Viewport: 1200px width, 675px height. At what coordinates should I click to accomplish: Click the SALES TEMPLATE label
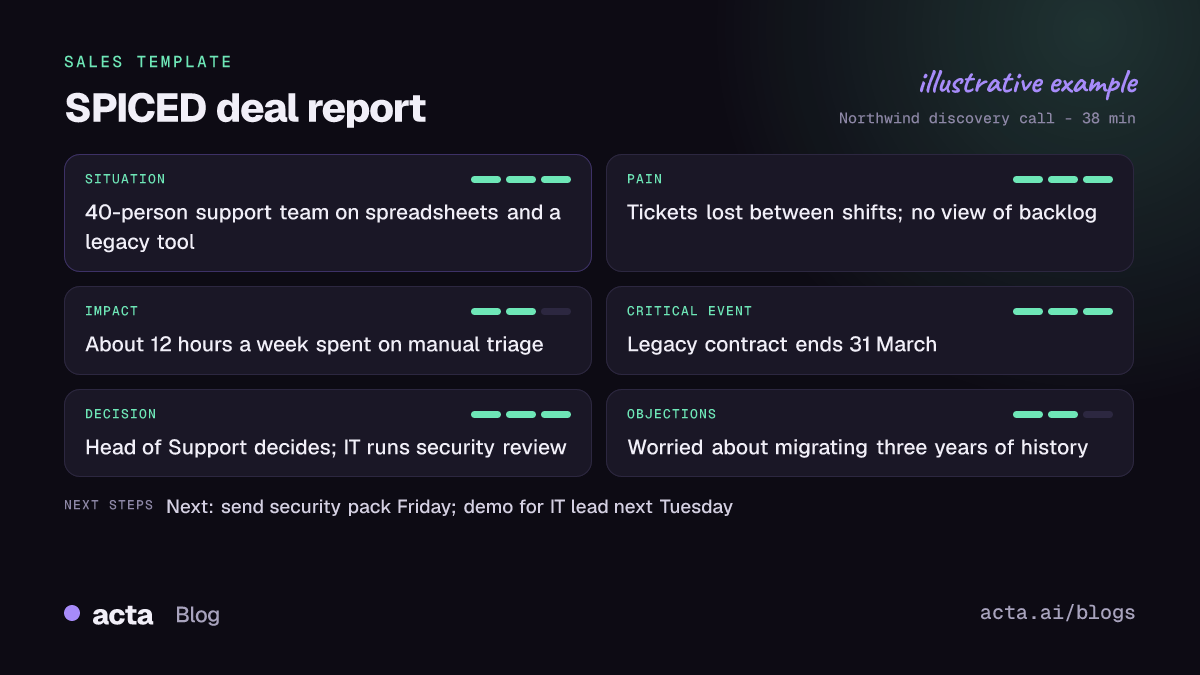(148, 62)
